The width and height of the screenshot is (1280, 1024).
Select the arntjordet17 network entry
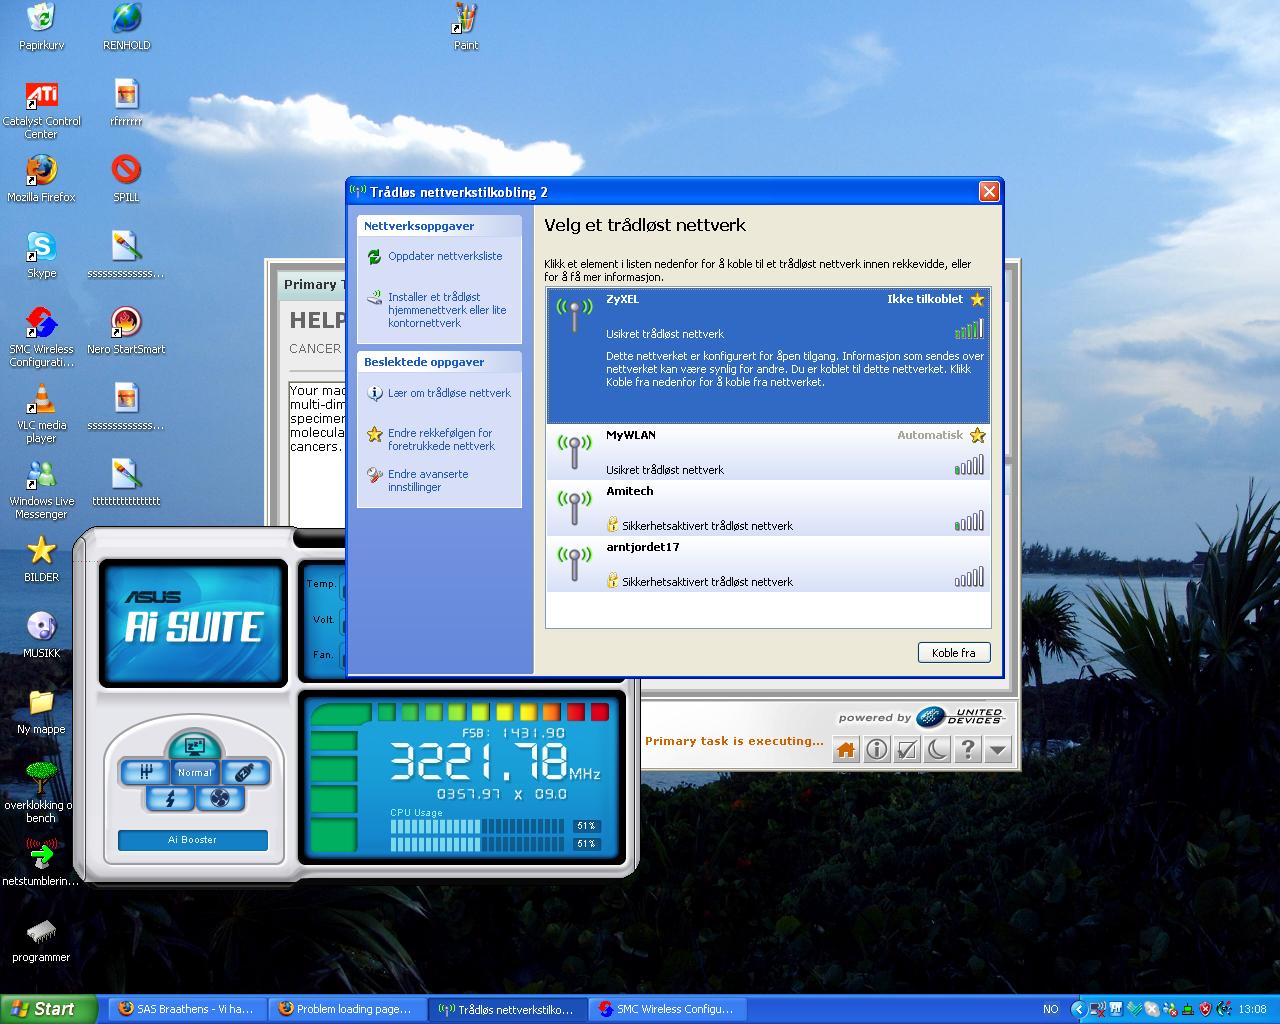point(768,564)
